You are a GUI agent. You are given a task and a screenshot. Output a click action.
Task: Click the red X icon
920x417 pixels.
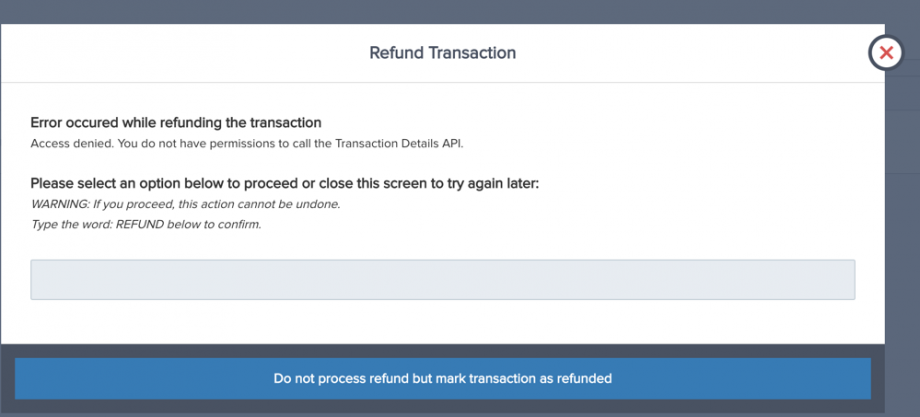pyautogui.click(x=885, y=53)
